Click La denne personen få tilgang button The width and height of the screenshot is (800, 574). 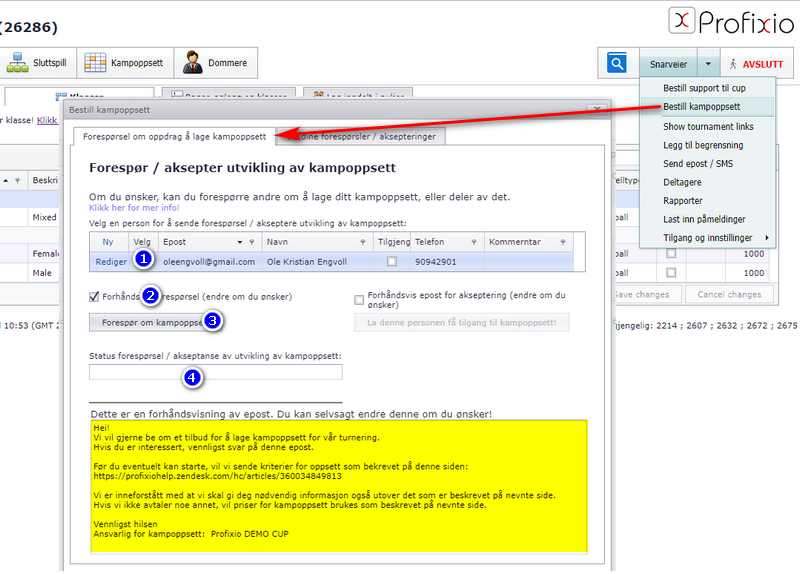click(461, 322)
